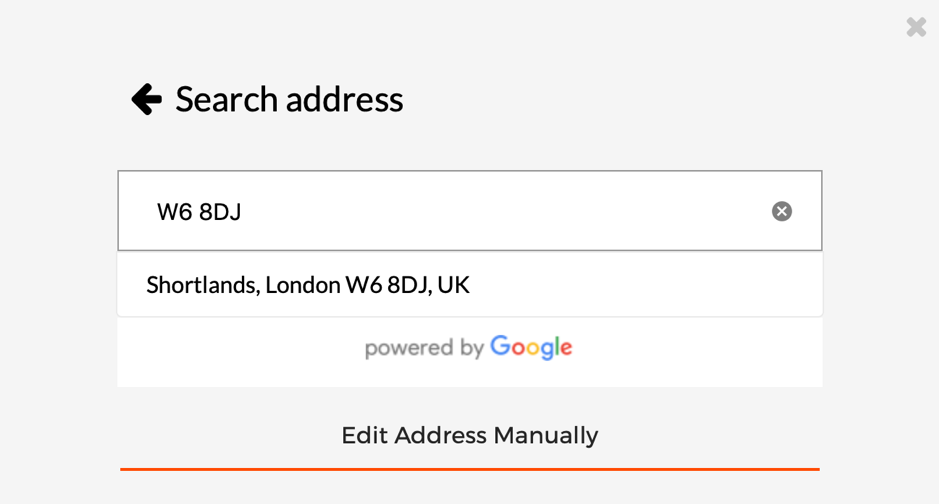Go back using the left arrow icon
939x504 pixels.
[147, 99]
